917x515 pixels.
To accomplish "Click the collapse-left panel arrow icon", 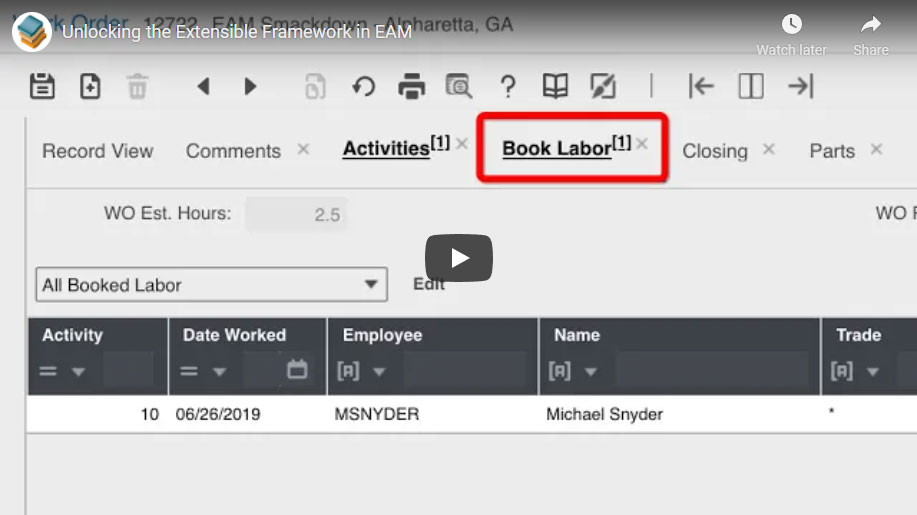I will tap(701, 87).
